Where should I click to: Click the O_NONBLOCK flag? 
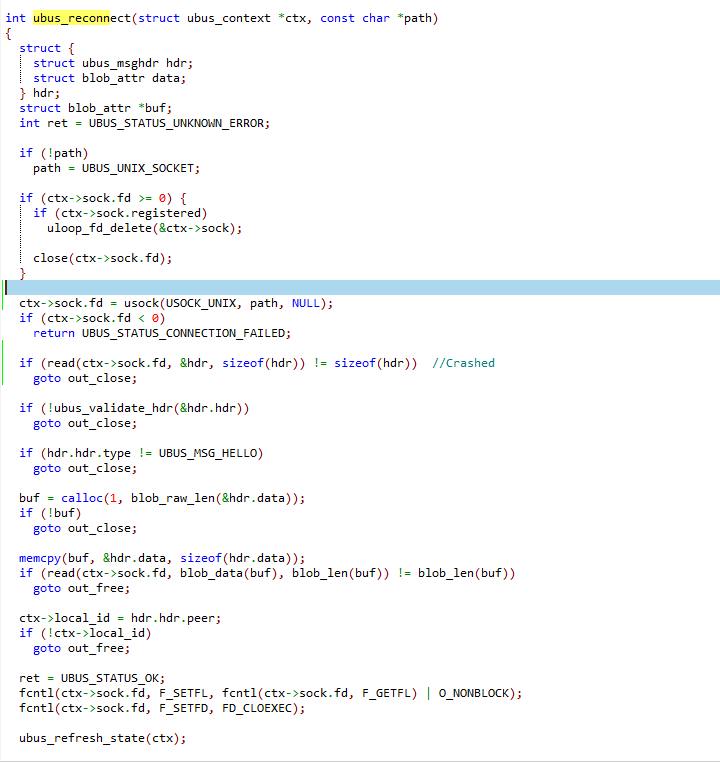coord(483,693)
